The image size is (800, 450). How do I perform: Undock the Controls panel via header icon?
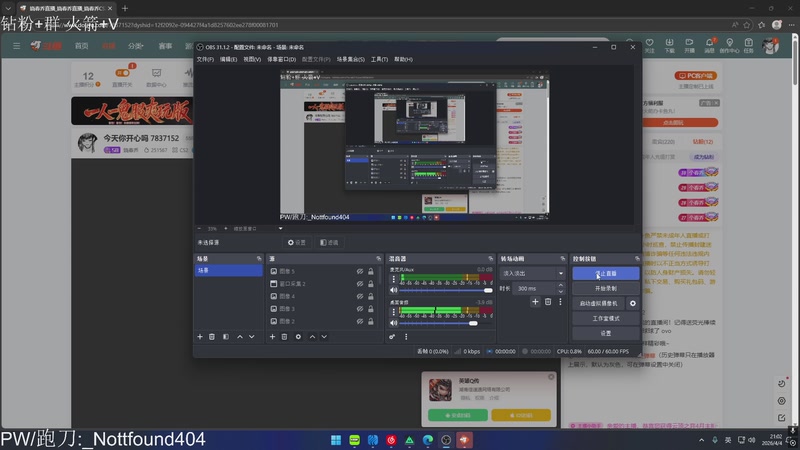tap(637, 259)
